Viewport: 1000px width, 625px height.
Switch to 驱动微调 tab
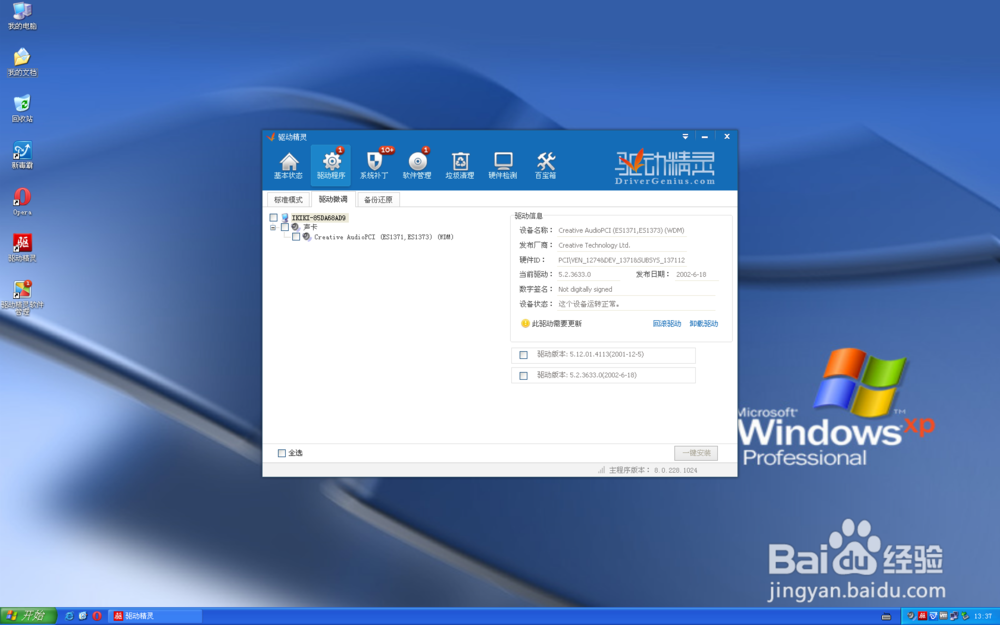(x=333, y=199)
